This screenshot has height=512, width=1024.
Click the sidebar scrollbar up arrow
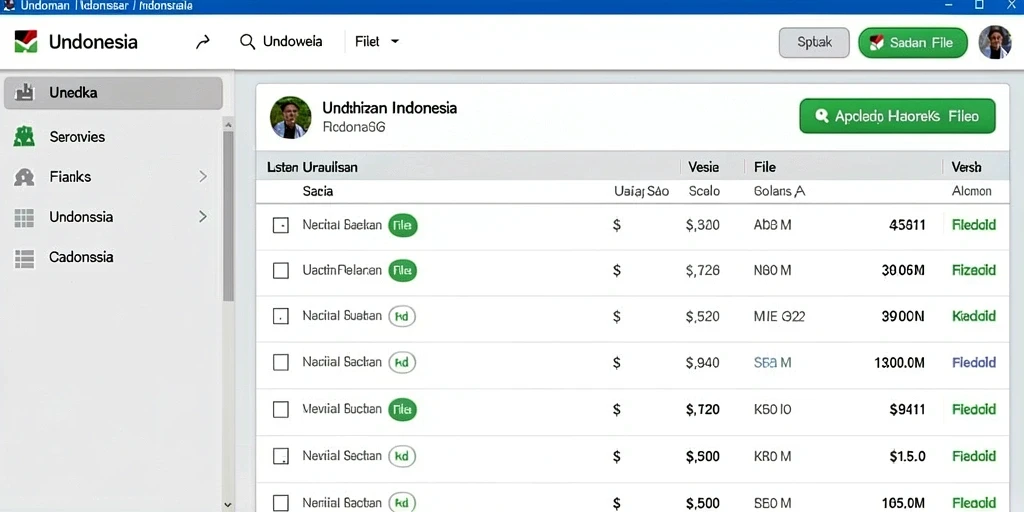[228, 124]
